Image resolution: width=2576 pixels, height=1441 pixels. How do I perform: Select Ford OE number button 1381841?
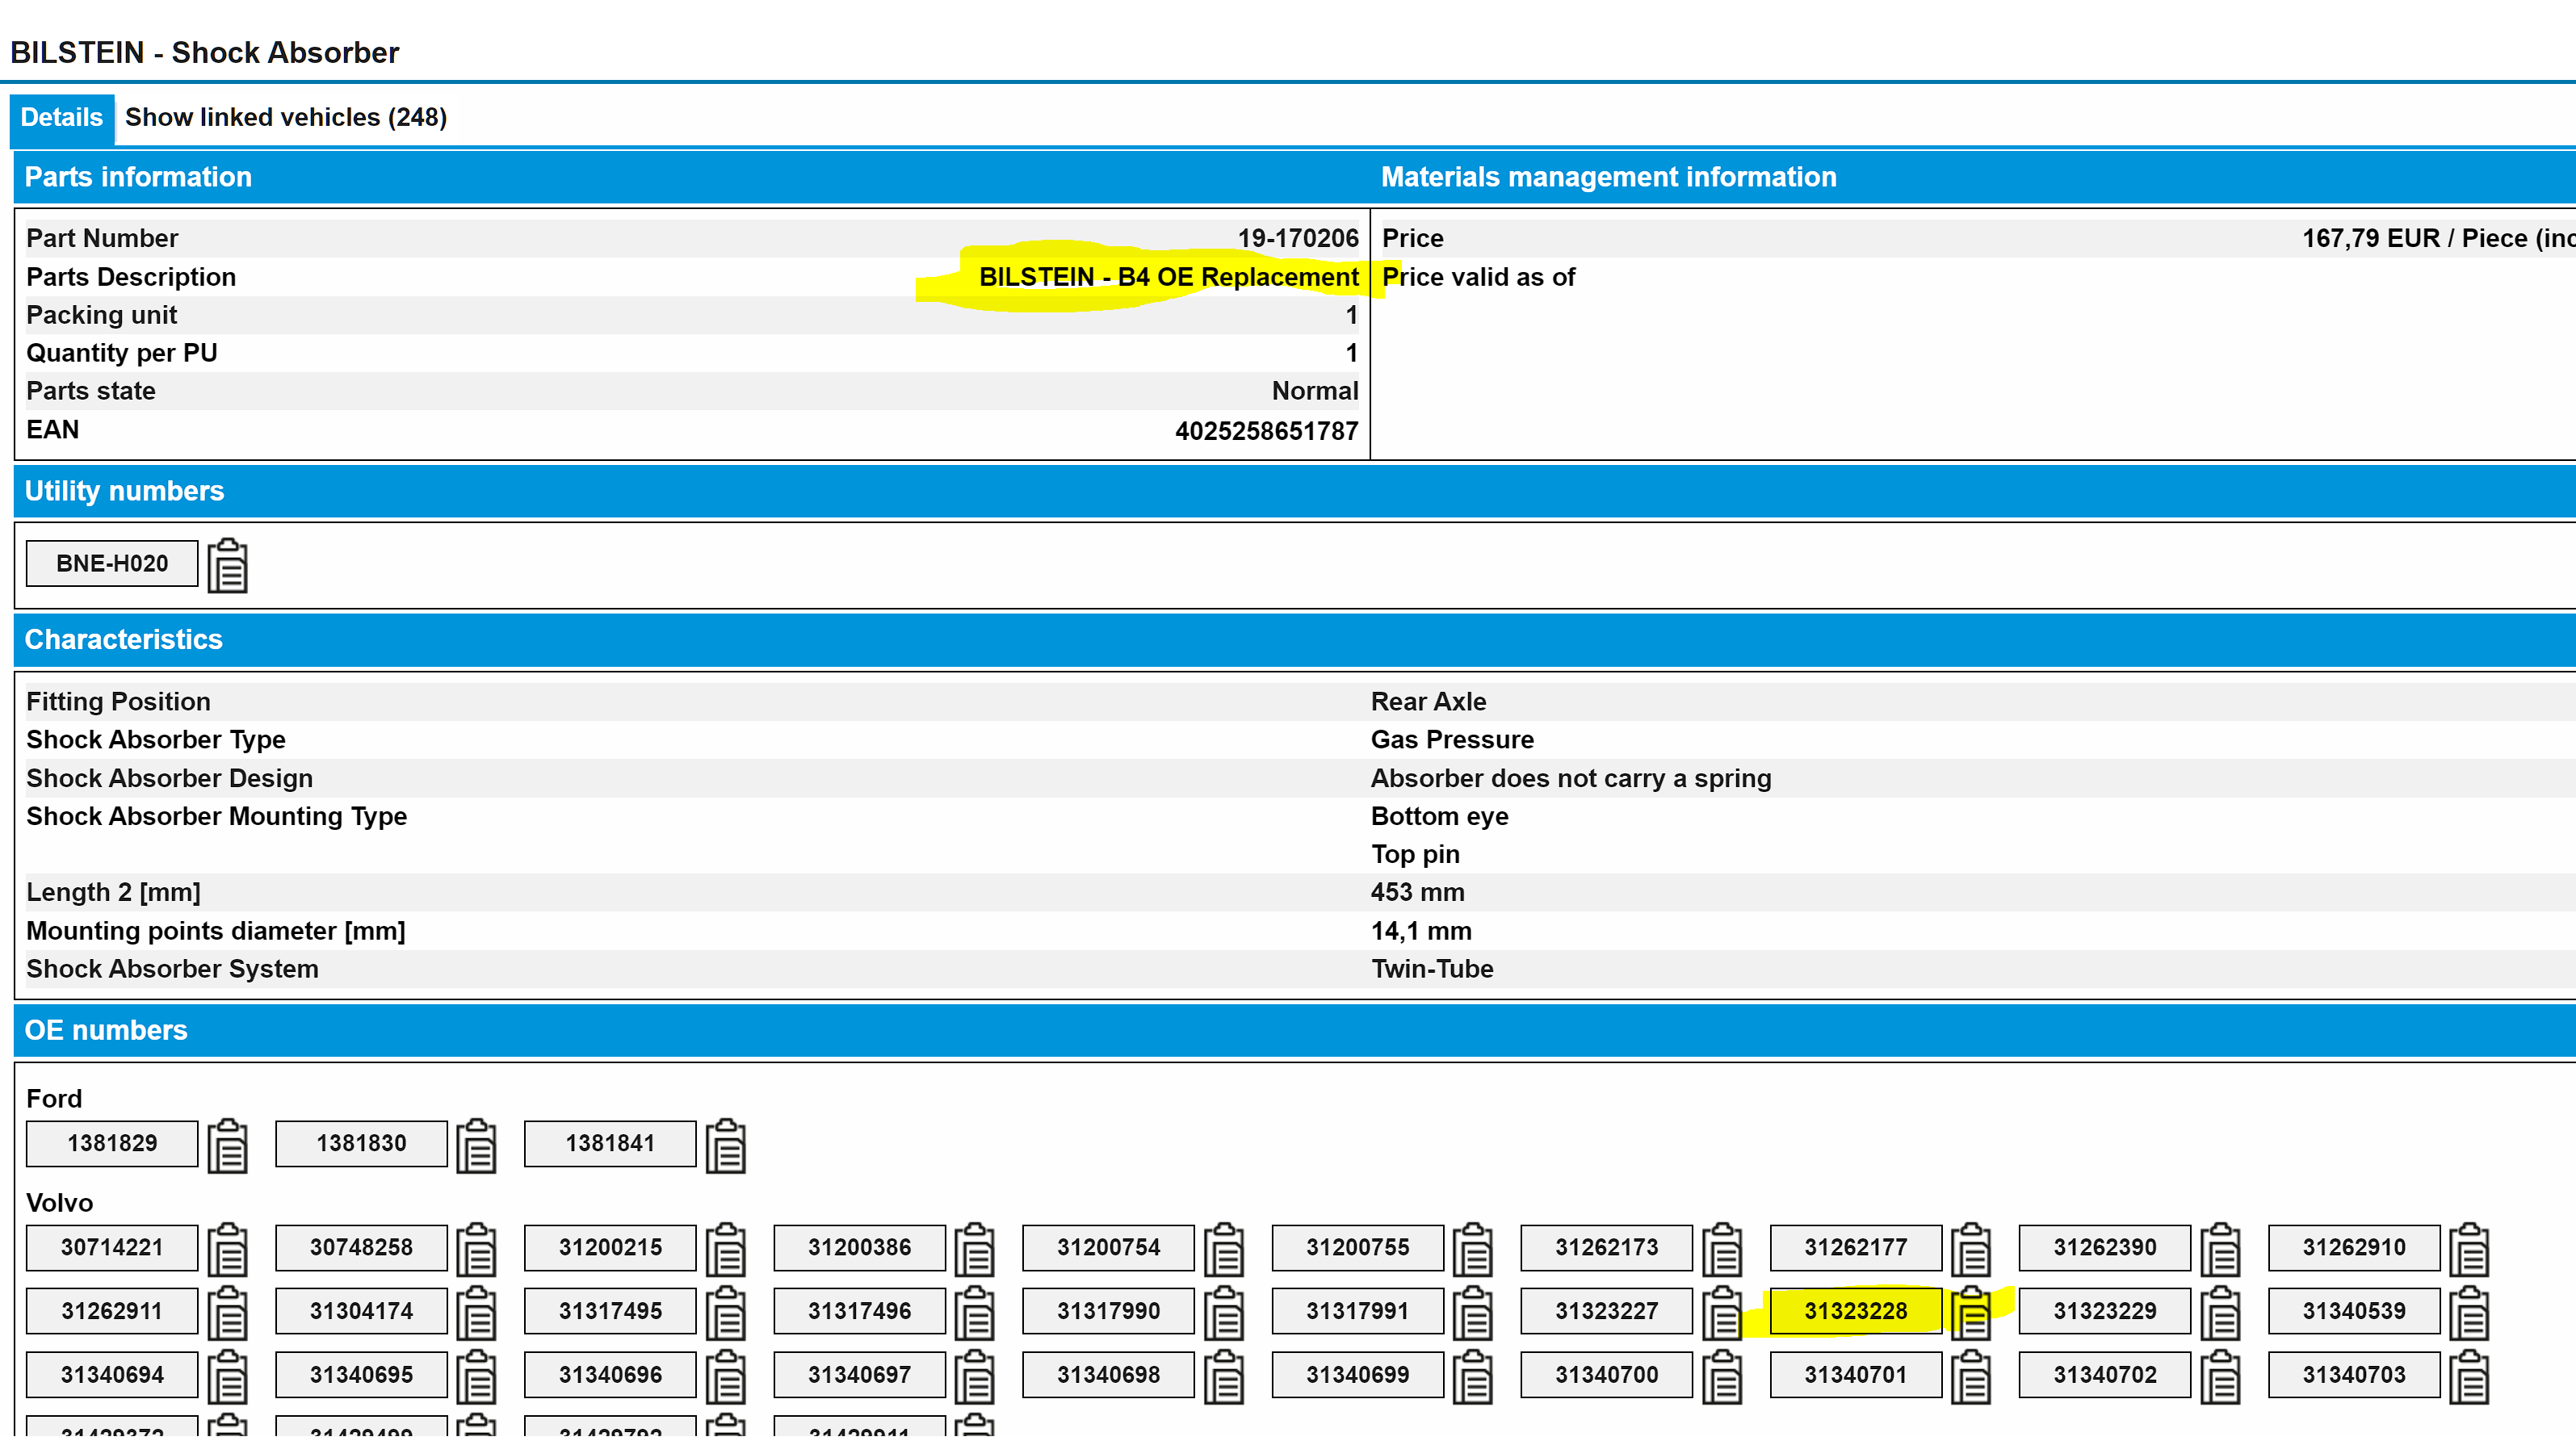610,1144
